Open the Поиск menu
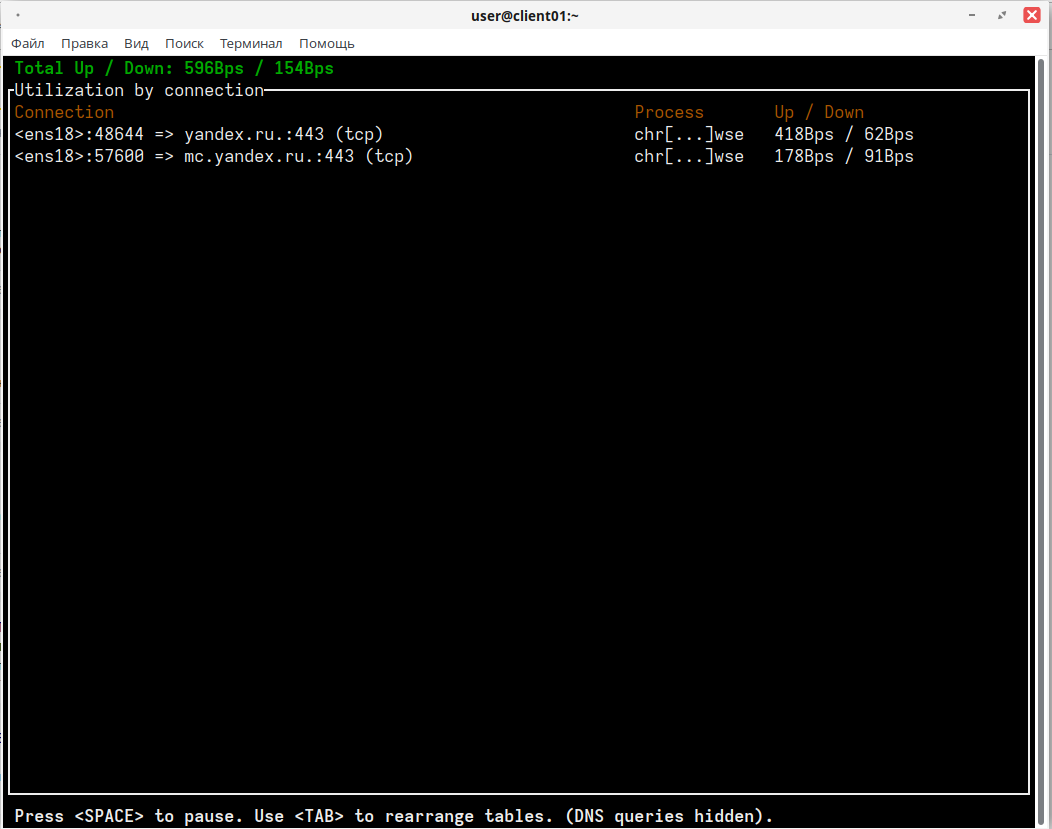This screenshot has height=829, width=1052. (x=184, y=44)
